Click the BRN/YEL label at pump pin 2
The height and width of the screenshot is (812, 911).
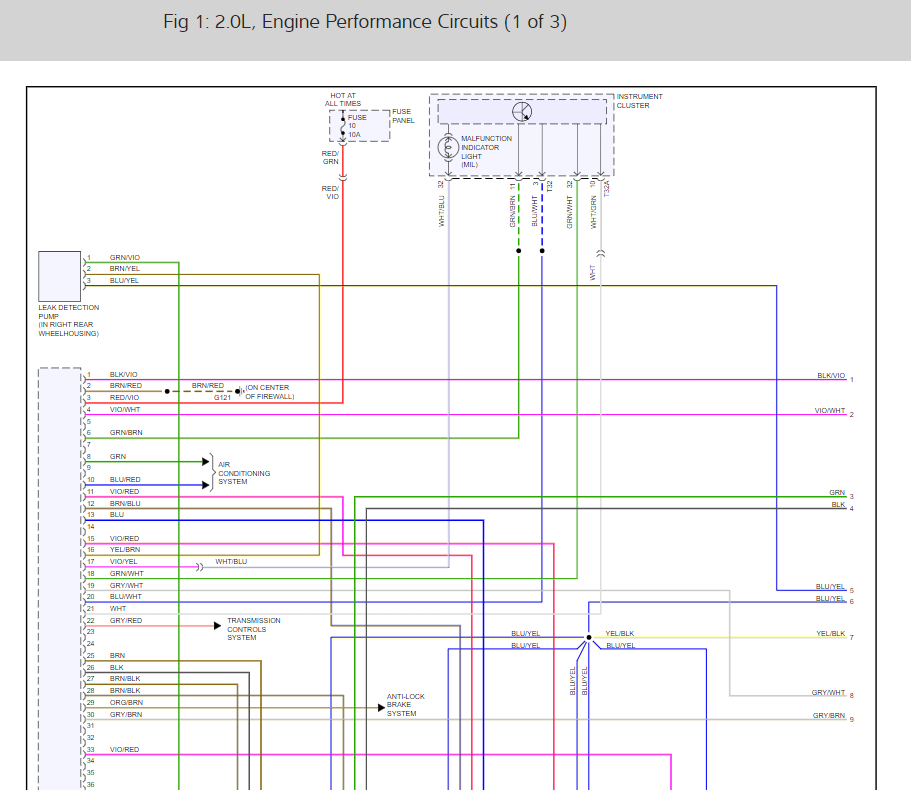[125, 268]
